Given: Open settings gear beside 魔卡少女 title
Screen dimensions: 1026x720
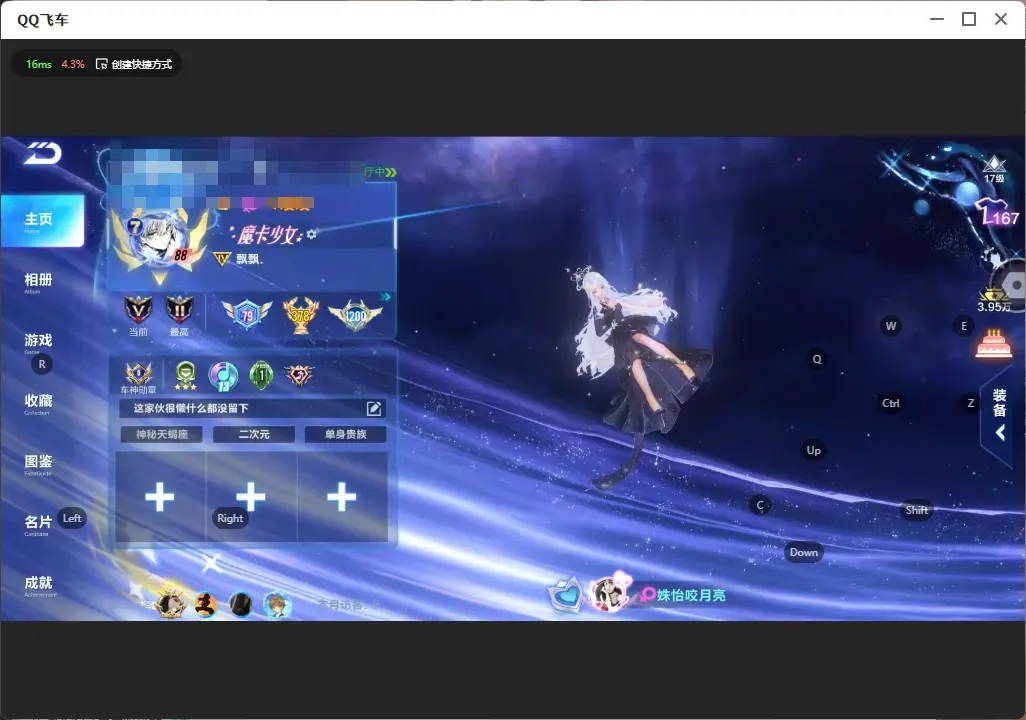Looking at the screenshot, I should point(311,234).
